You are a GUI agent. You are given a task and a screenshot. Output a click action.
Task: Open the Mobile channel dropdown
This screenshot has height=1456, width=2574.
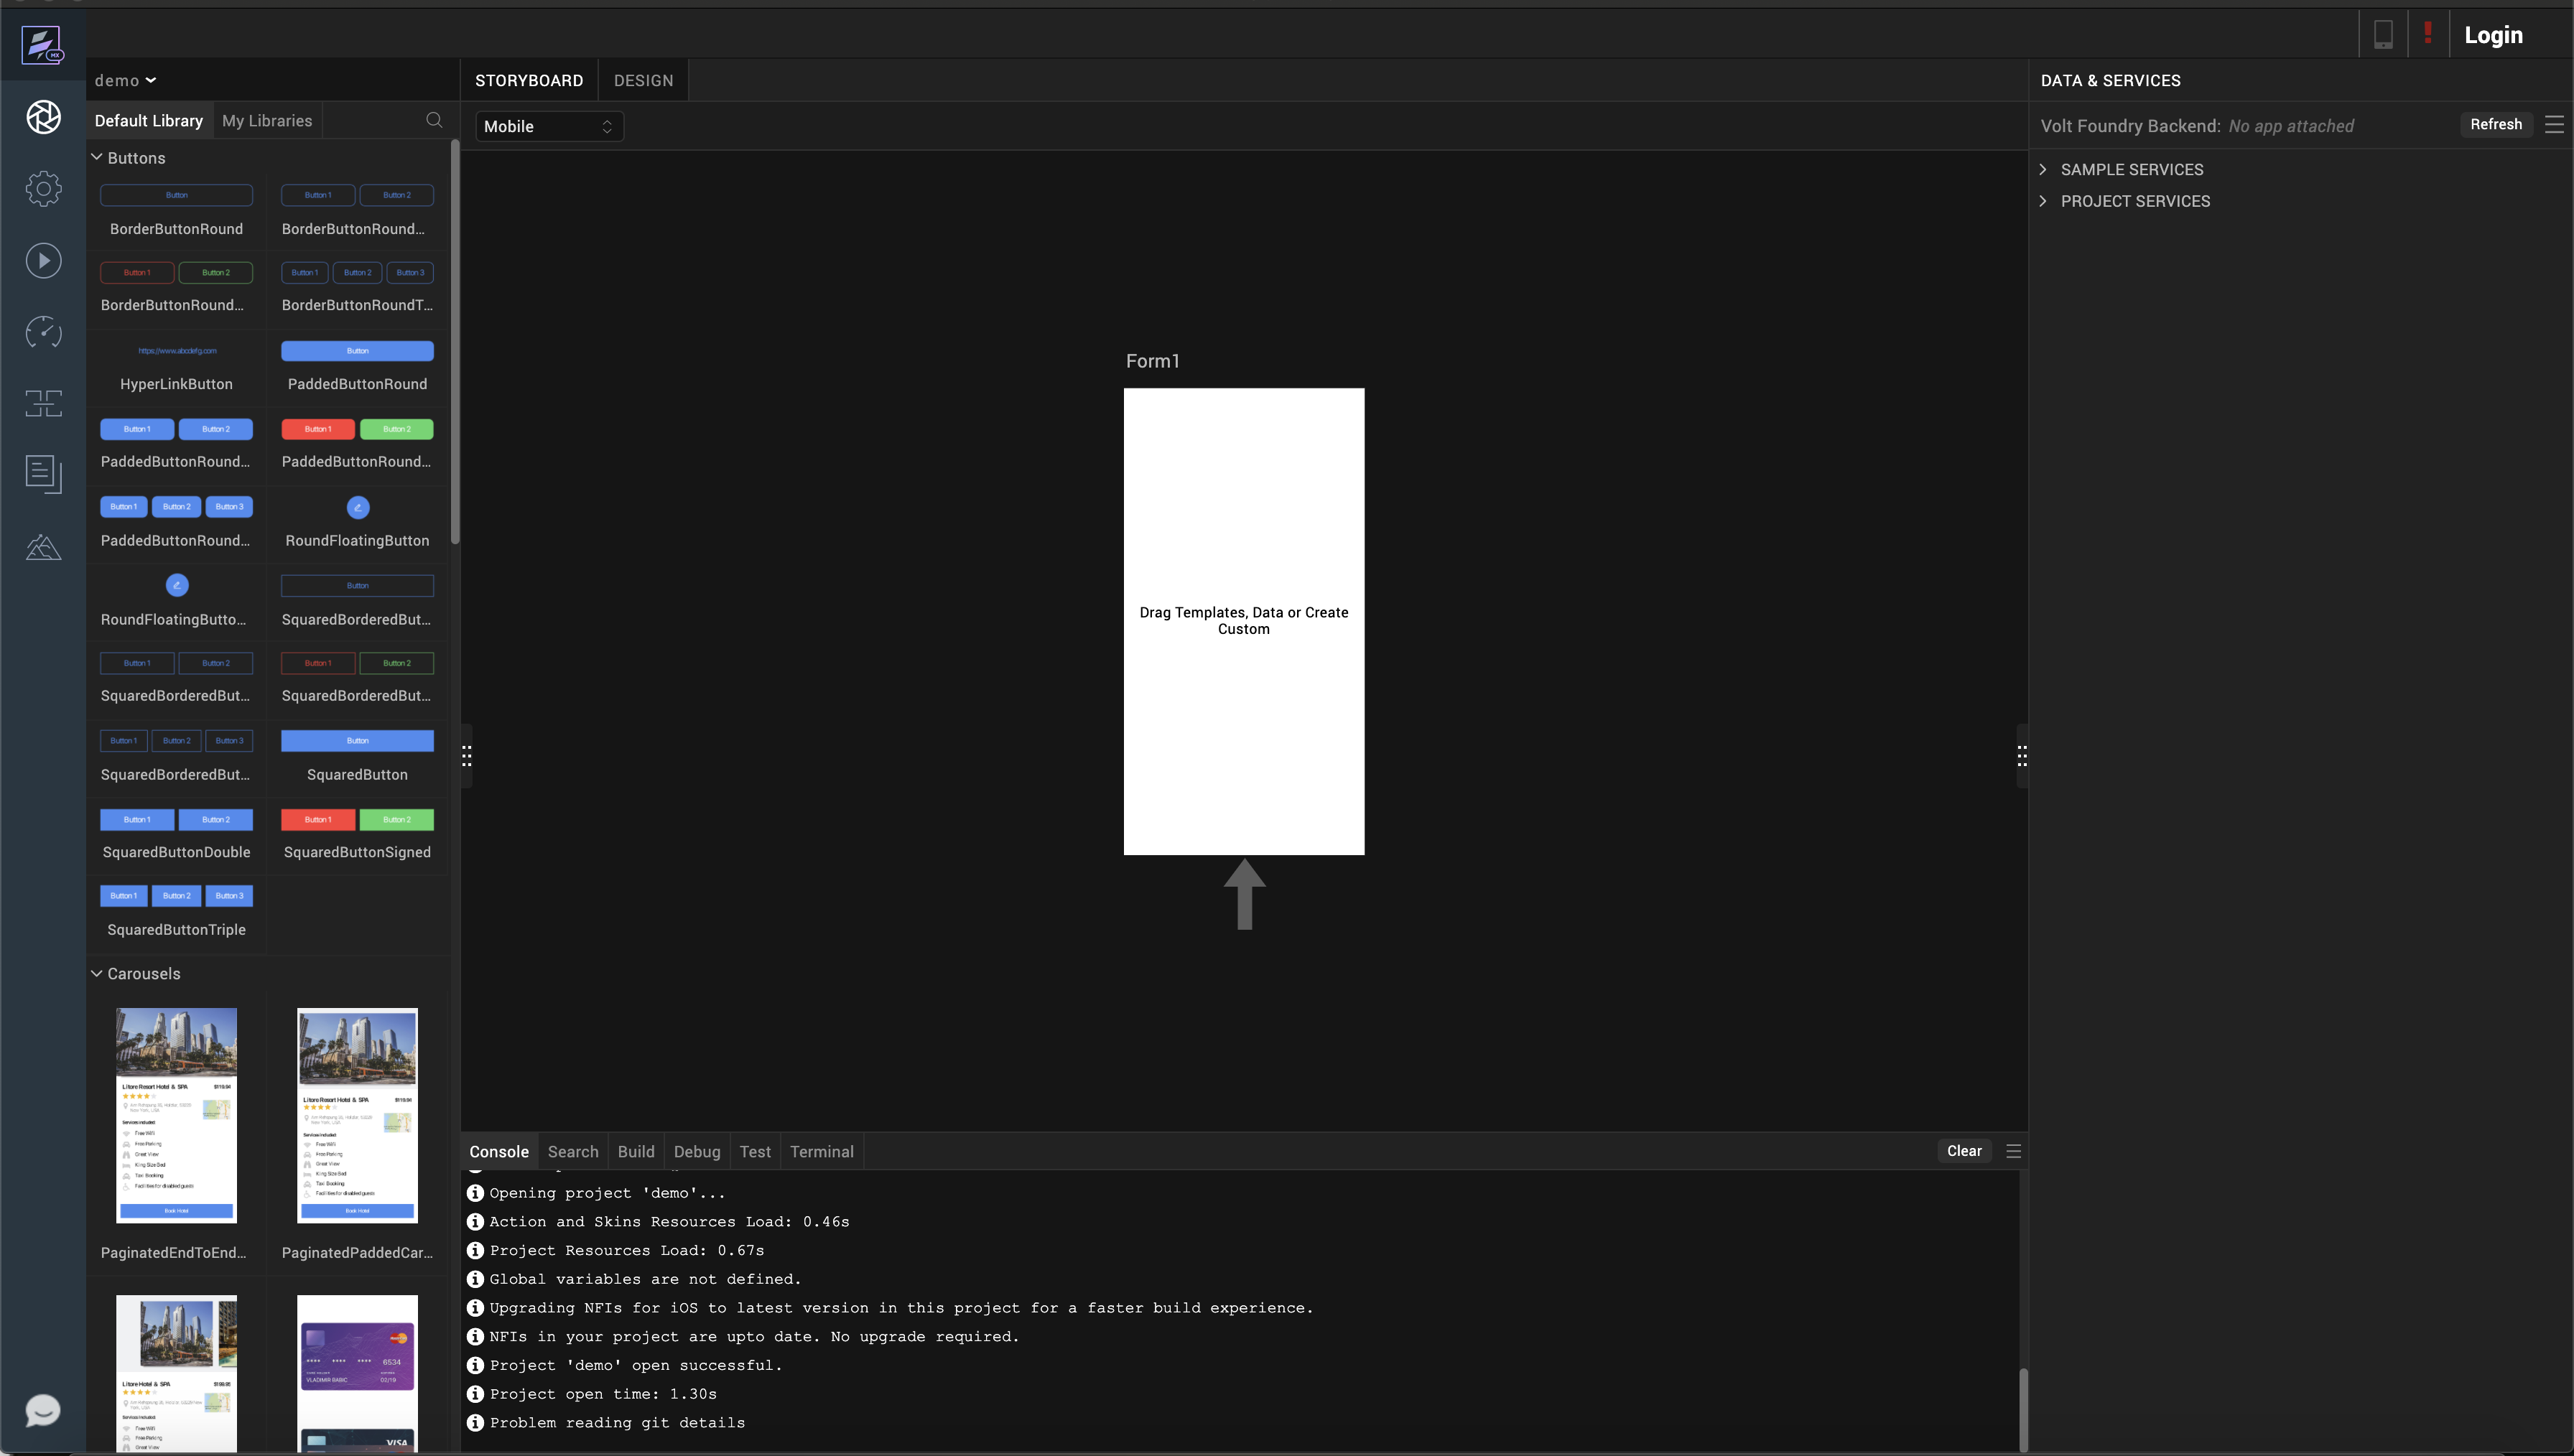tap(548, 126)
